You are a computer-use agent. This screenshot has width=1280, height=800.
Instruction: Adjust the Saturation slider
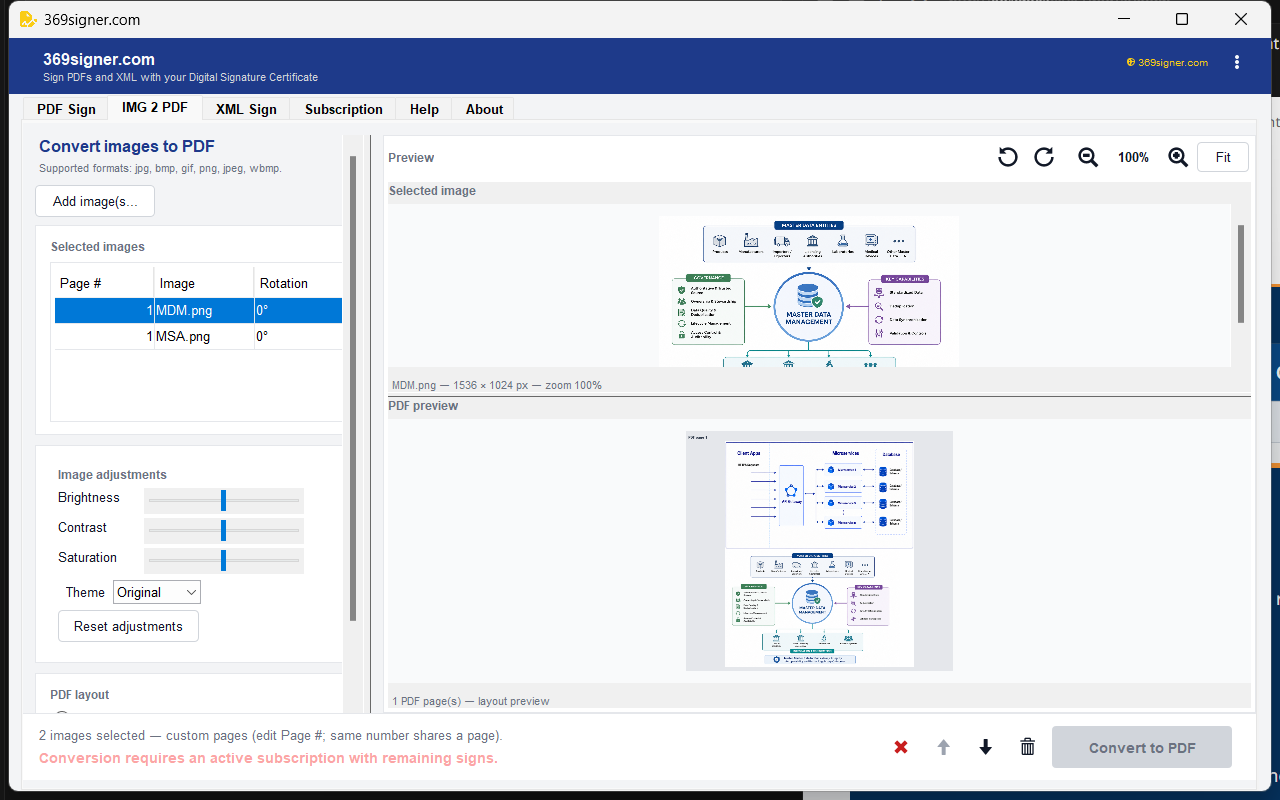(x=224, y=560)
